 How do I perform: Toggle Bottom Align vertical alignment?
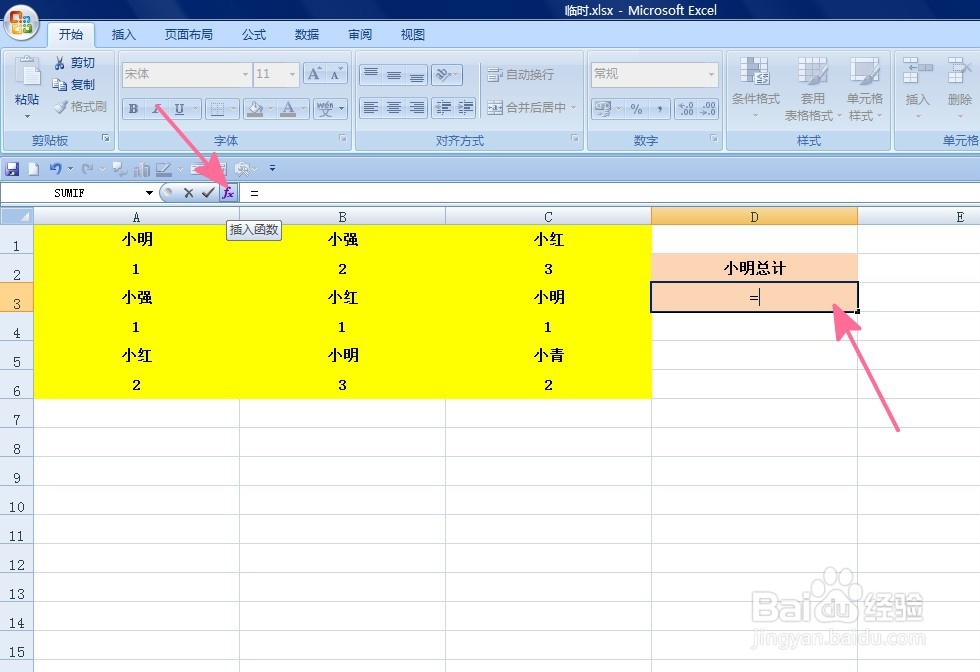point(417,74)
